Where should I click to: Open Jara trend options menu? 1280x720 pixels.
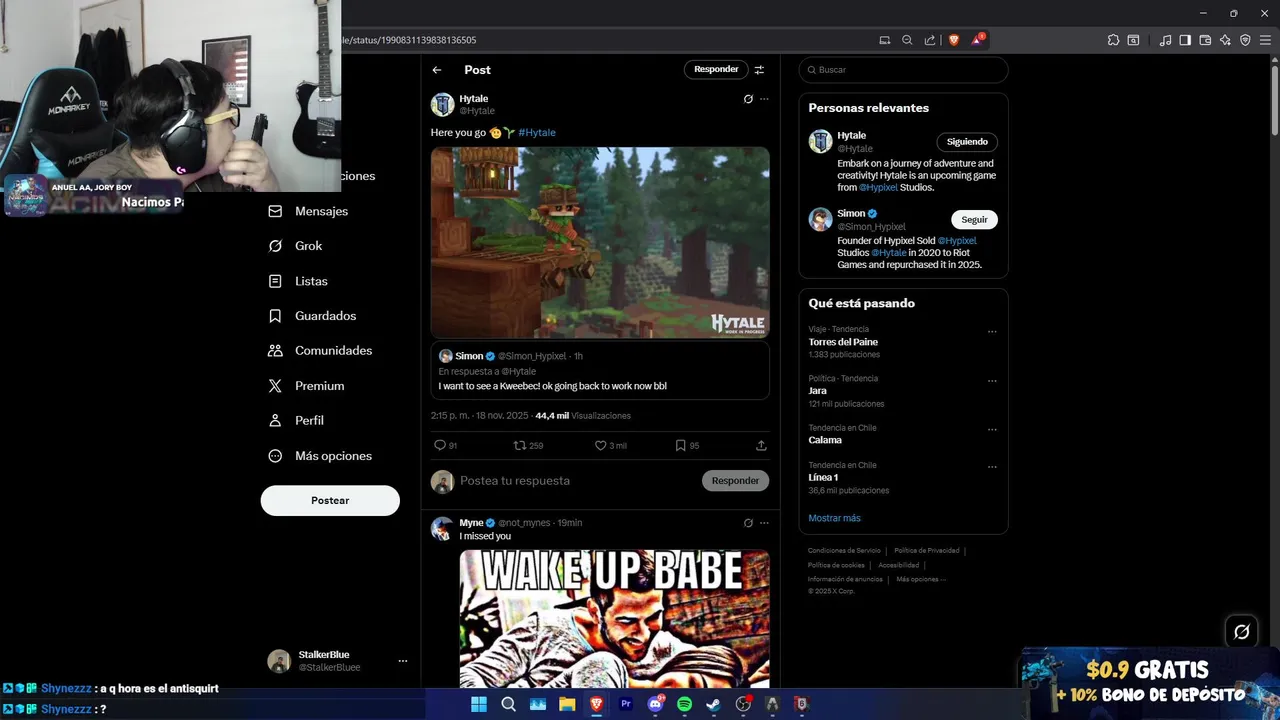(992, 381)
